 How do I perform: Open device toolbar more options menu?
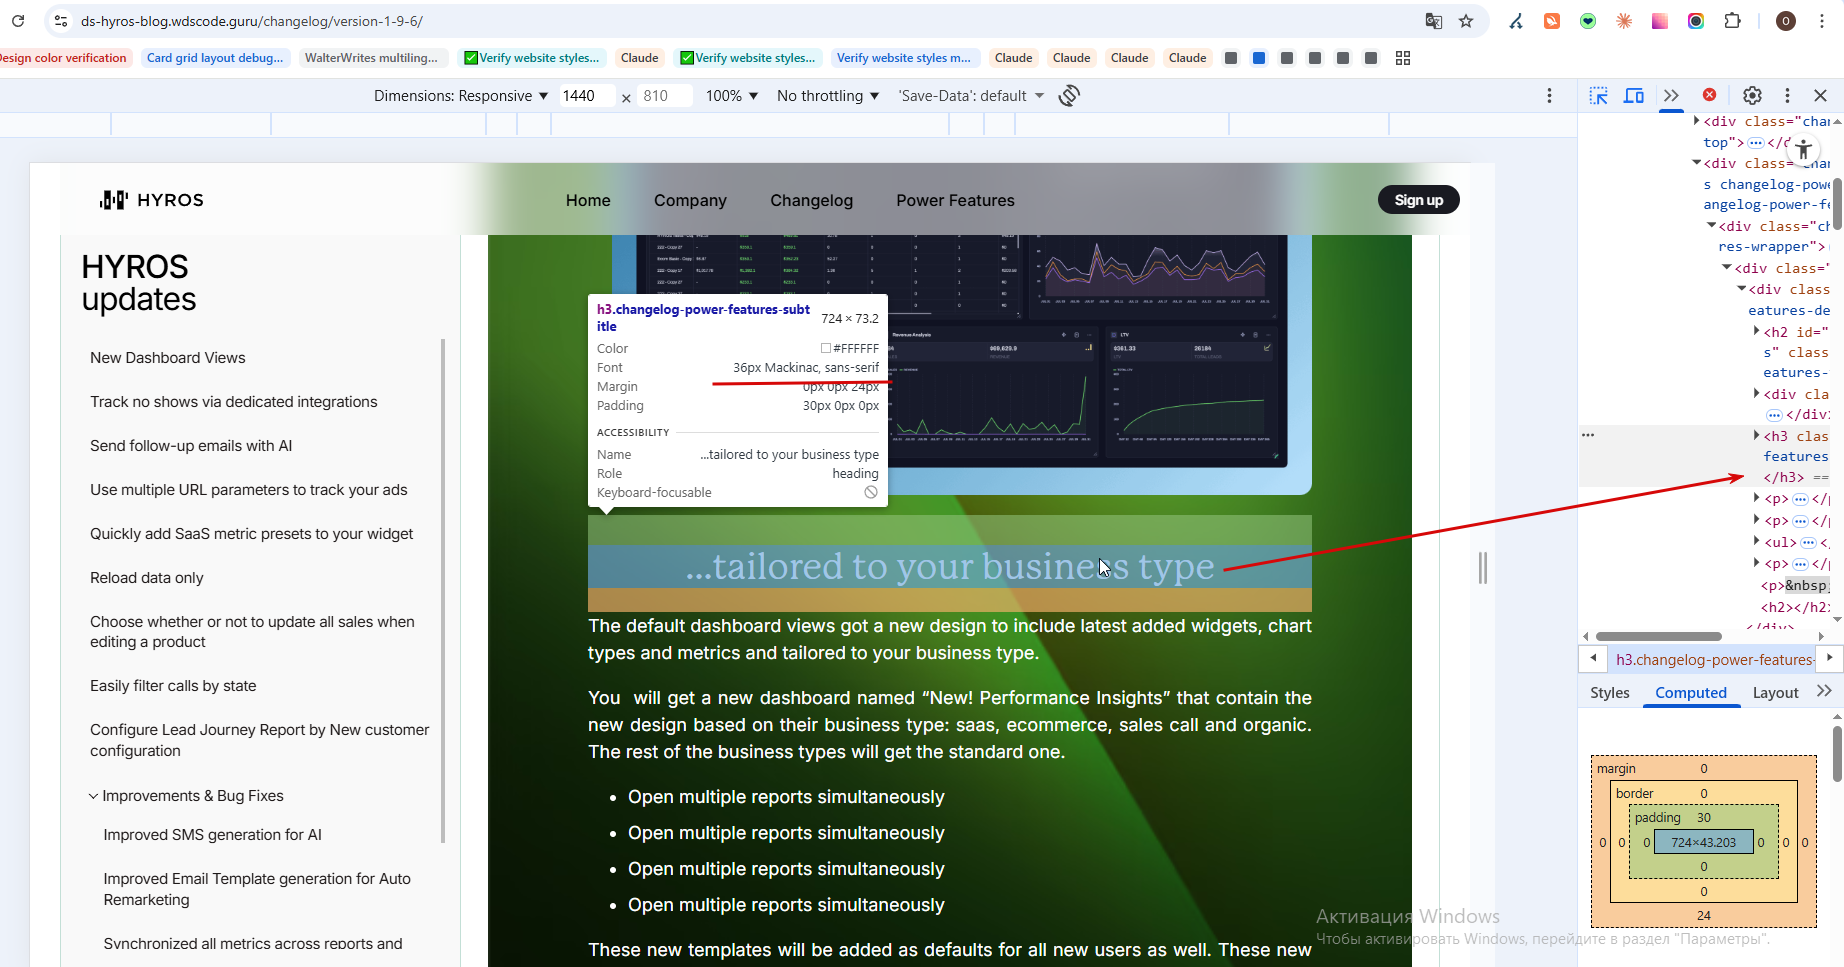(x=1550, y=96)
